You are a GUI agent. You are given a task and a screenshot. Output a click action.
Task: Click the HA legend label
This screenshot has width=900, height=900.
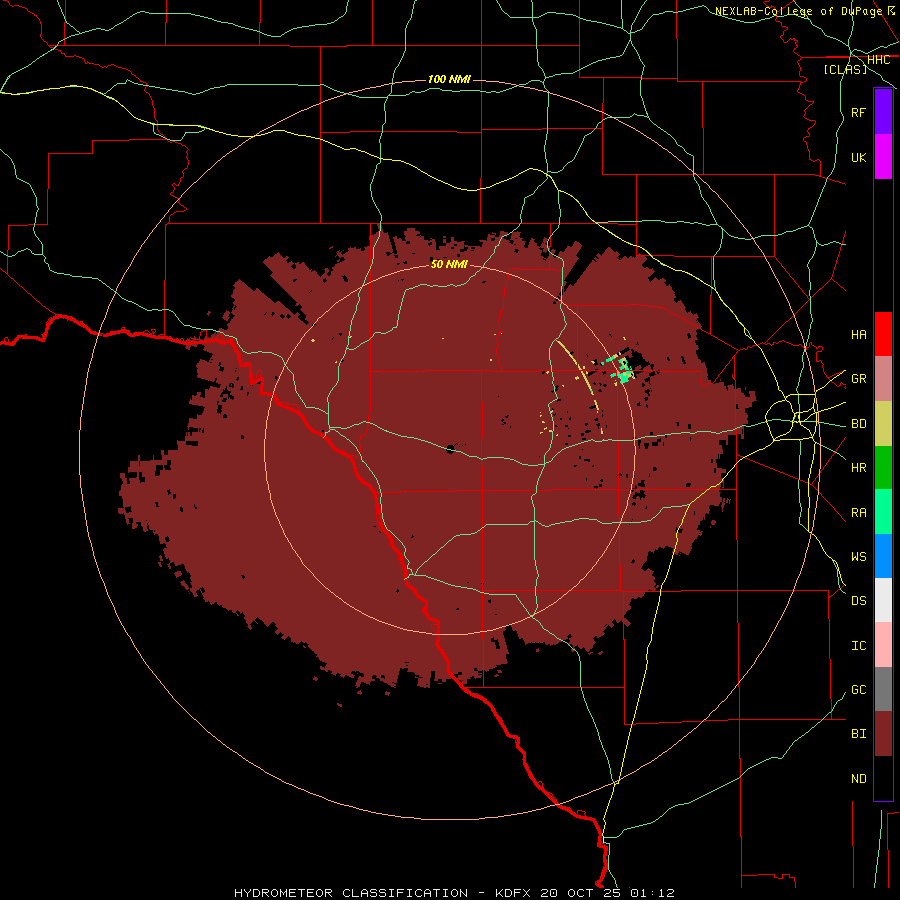[x=858, y=334]
